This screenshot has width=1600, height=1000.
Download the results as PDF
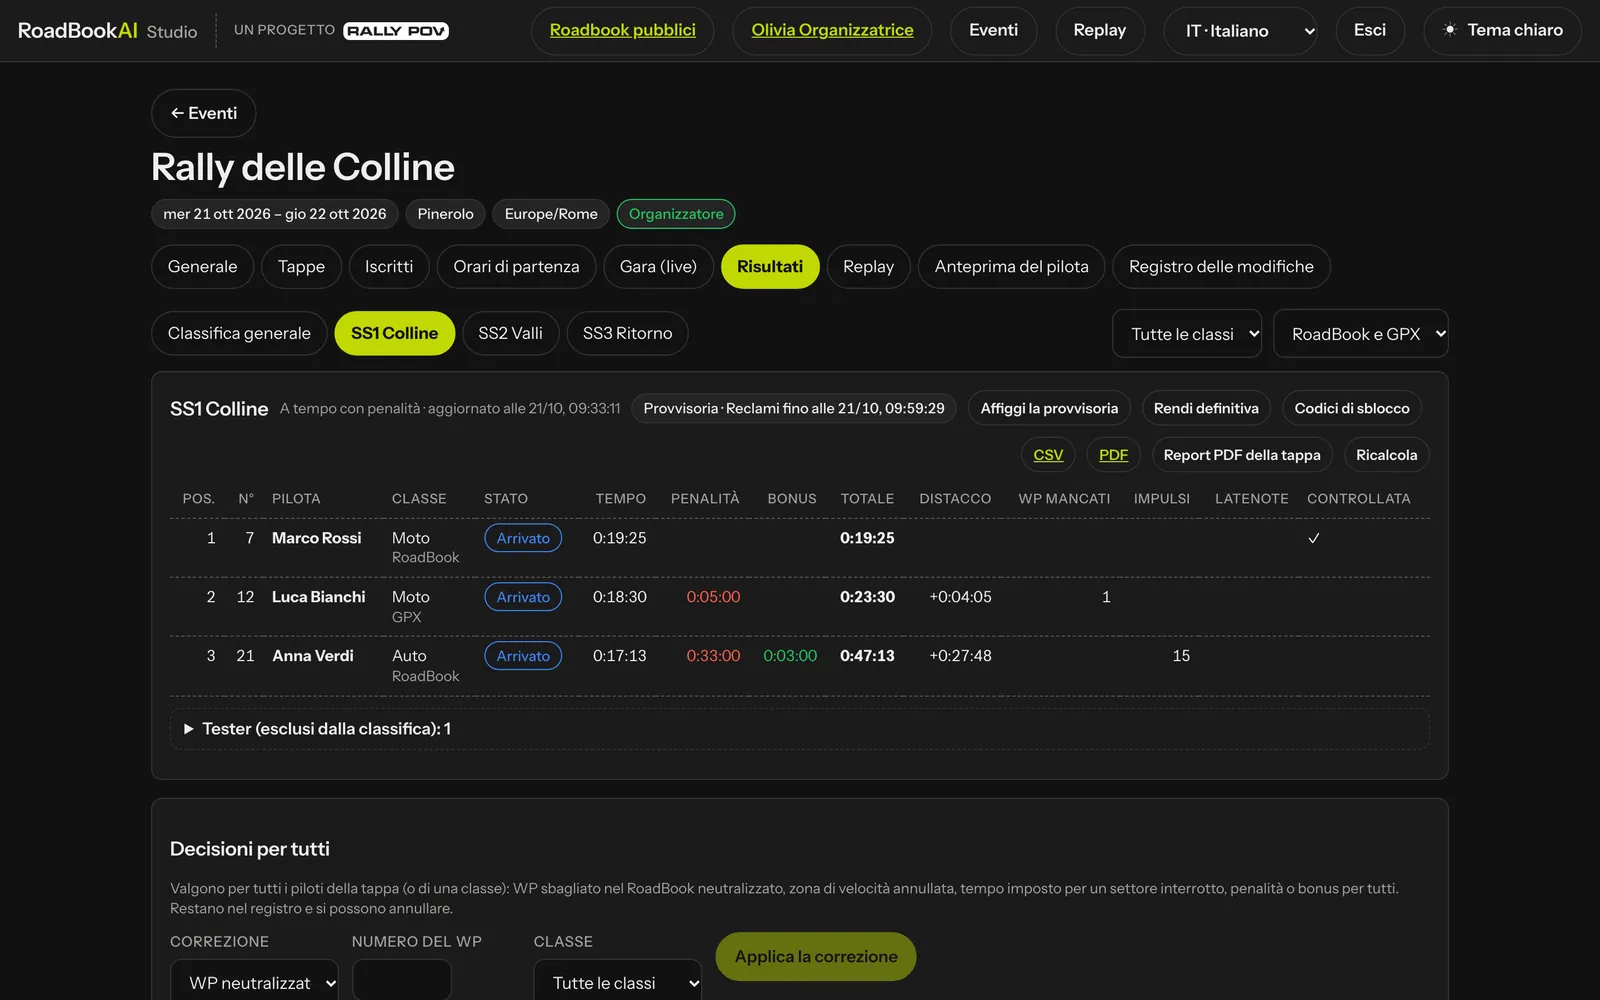coord(1113,455)
